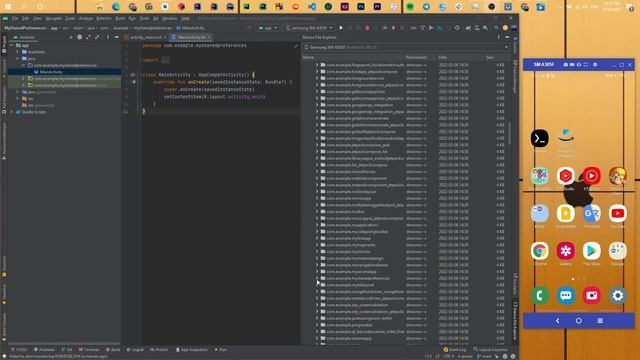
Task: Expand Gradle Scripts node
Action: [x=12, y=112]
